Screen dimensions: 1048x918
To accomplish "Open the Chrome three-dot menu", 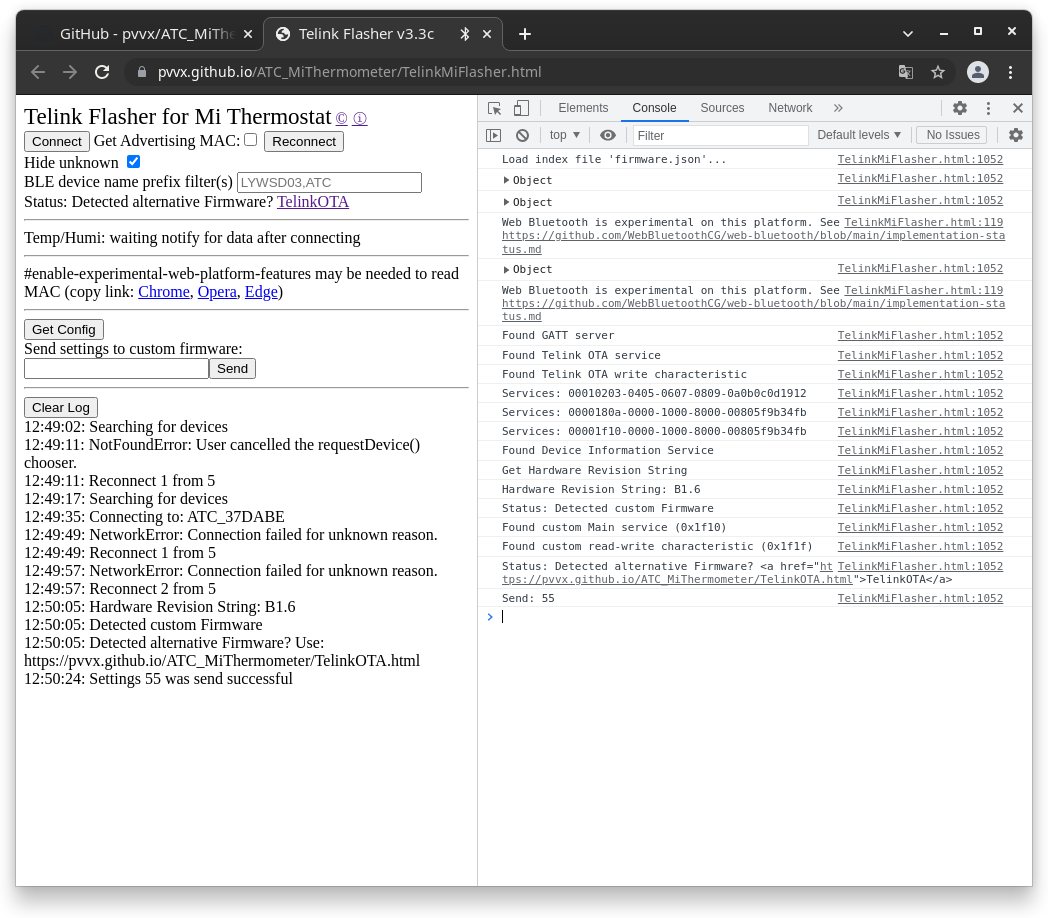I will click(1011, 72).
